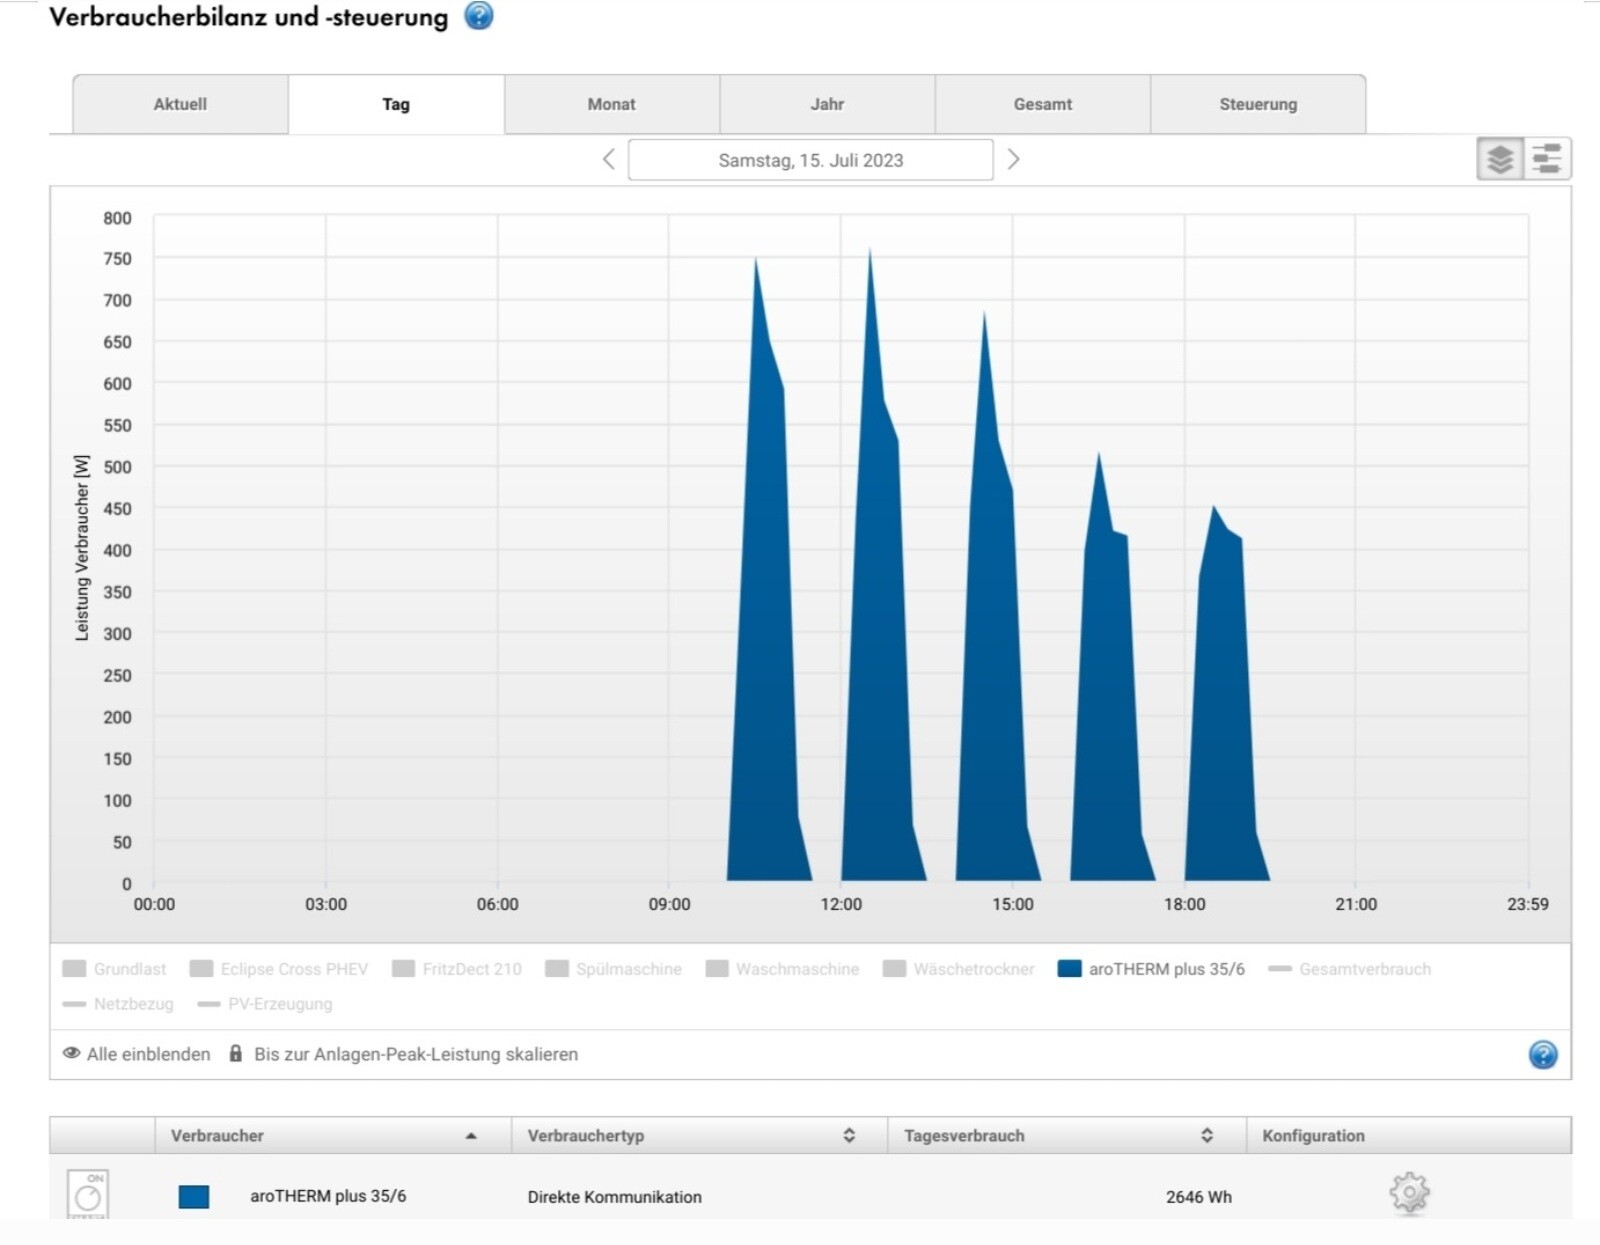Toggle the aroTHERM plus 35/6 legend entry
This screenshot has height=1245, width=1600.
coord(1152,969)
